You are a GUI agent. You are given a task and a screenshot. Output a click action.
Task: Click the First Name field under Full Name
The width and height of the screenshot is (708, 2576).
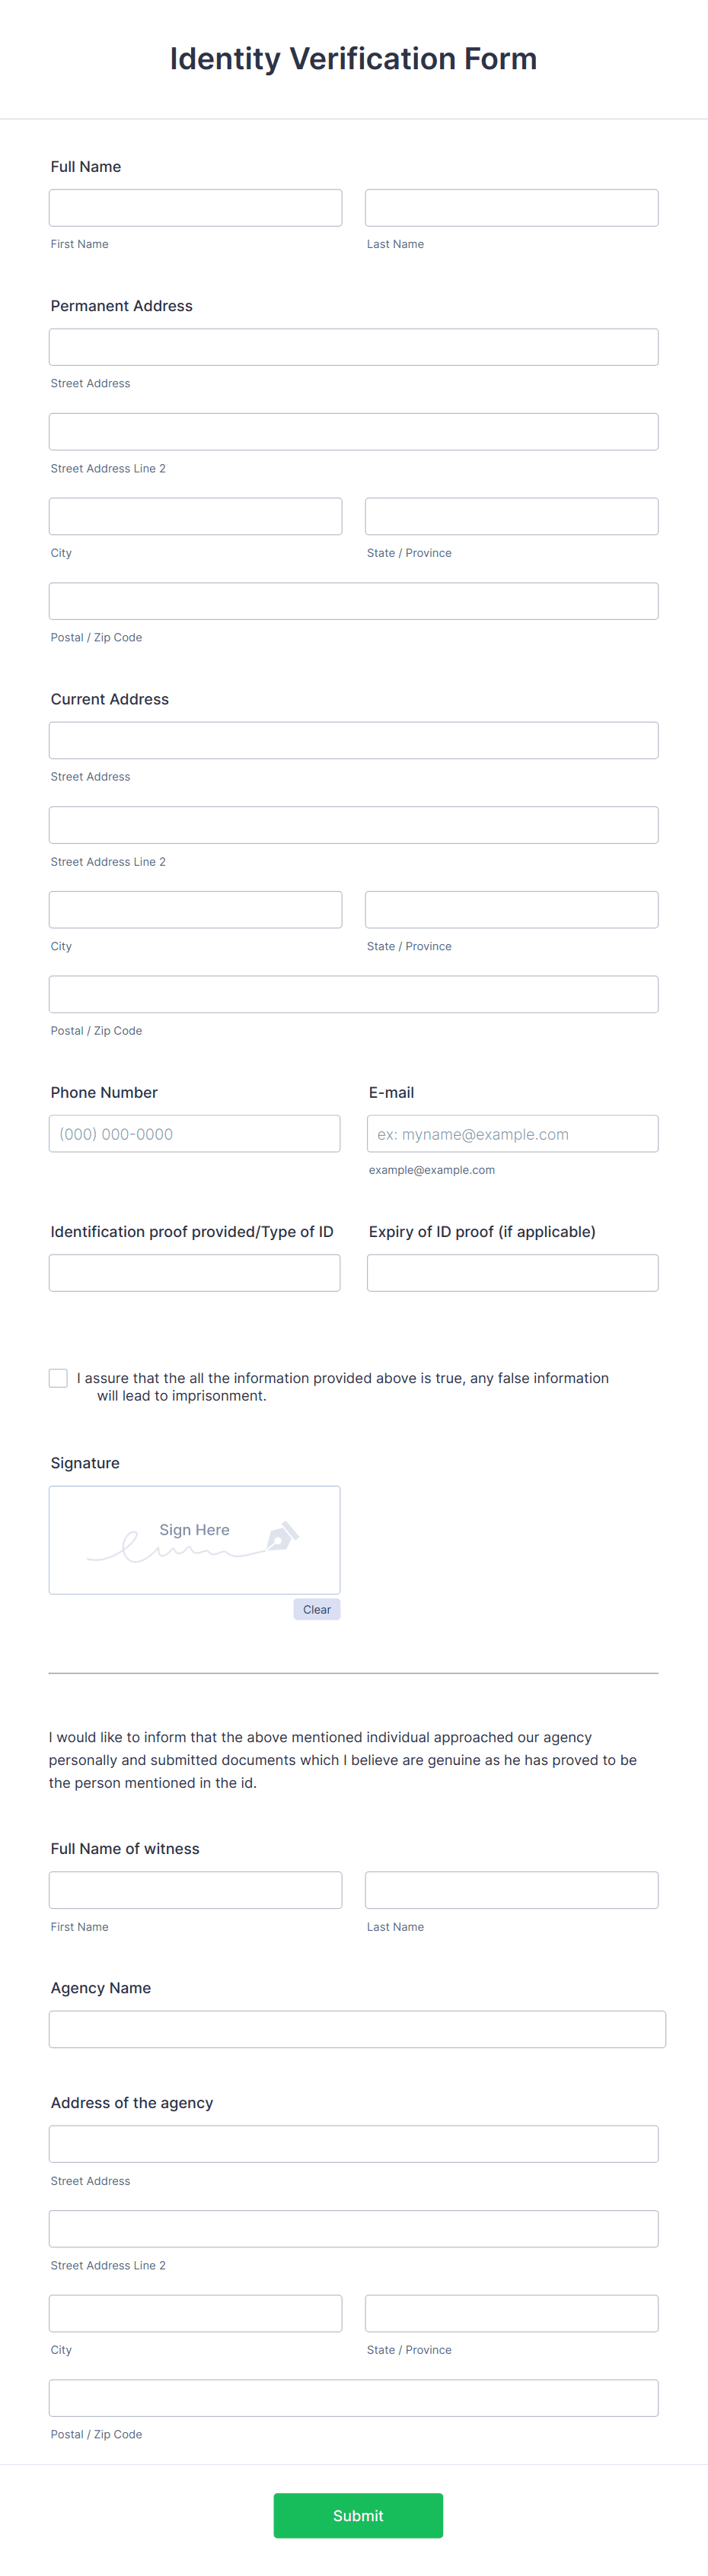pyautogui.click(x=195, y=207)
